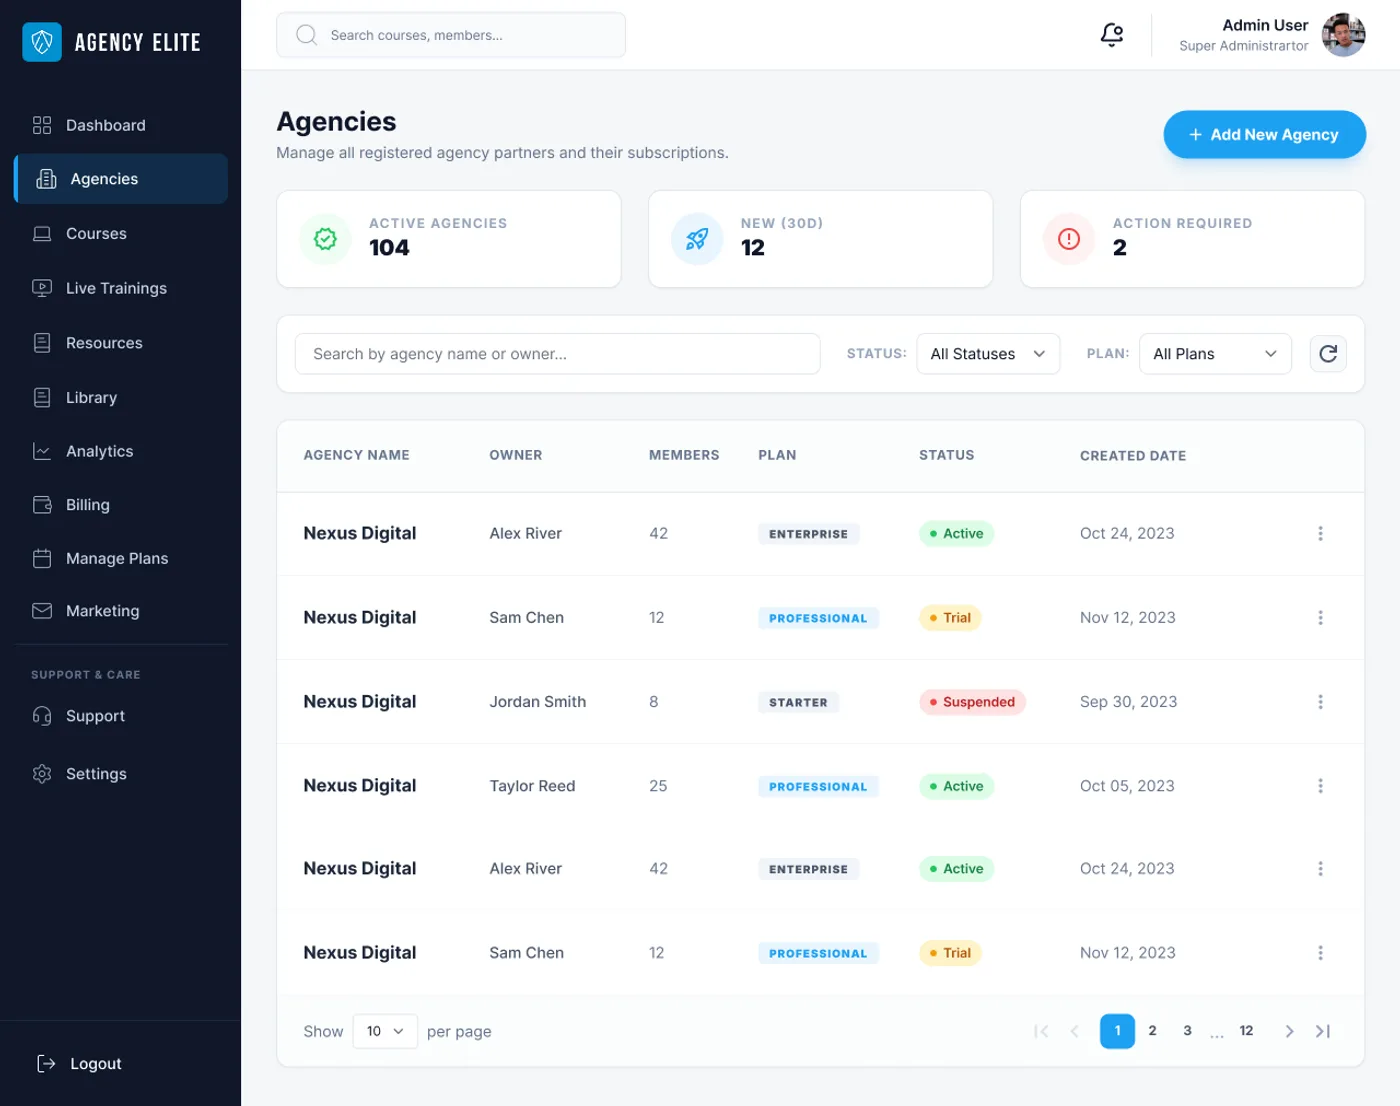Open the Dashboard from the sidebar
The height and width of the screenshot is (1106, 1400).
(105, 125)
